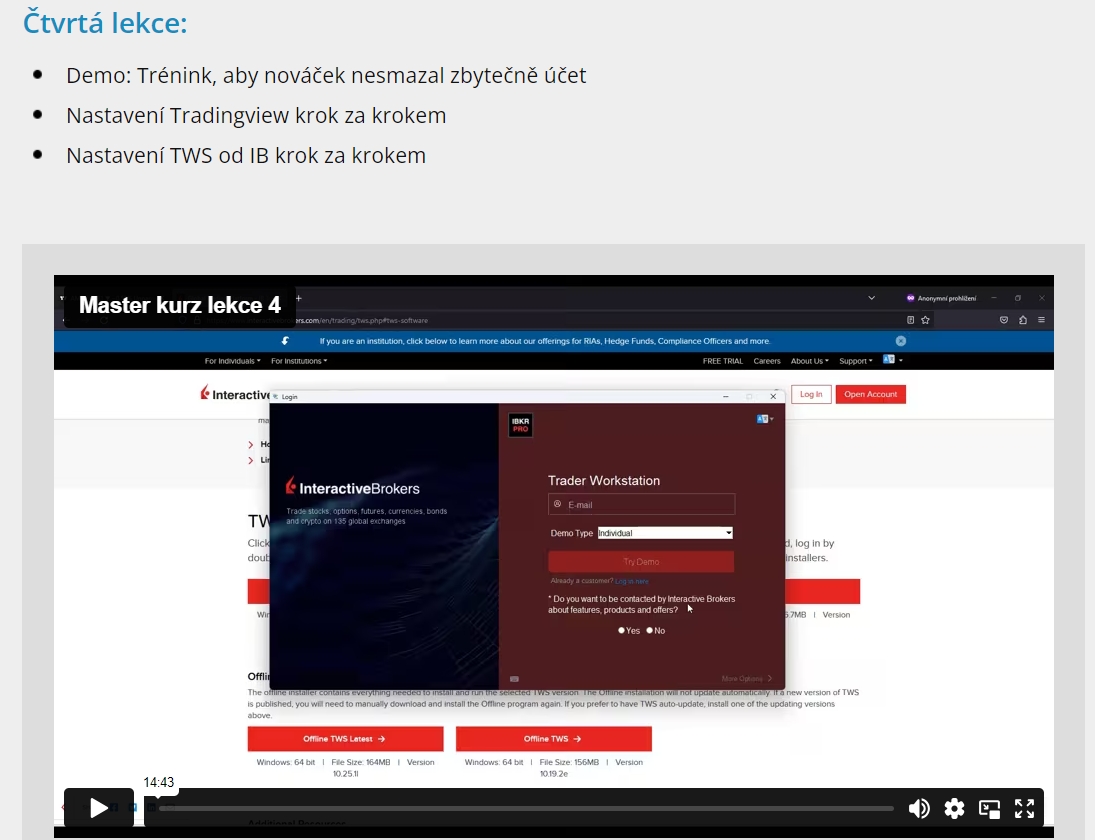1095x840 pixels.
Task: Select the Yes radio button
Action: pyautogui.click(x=622, y=631)
